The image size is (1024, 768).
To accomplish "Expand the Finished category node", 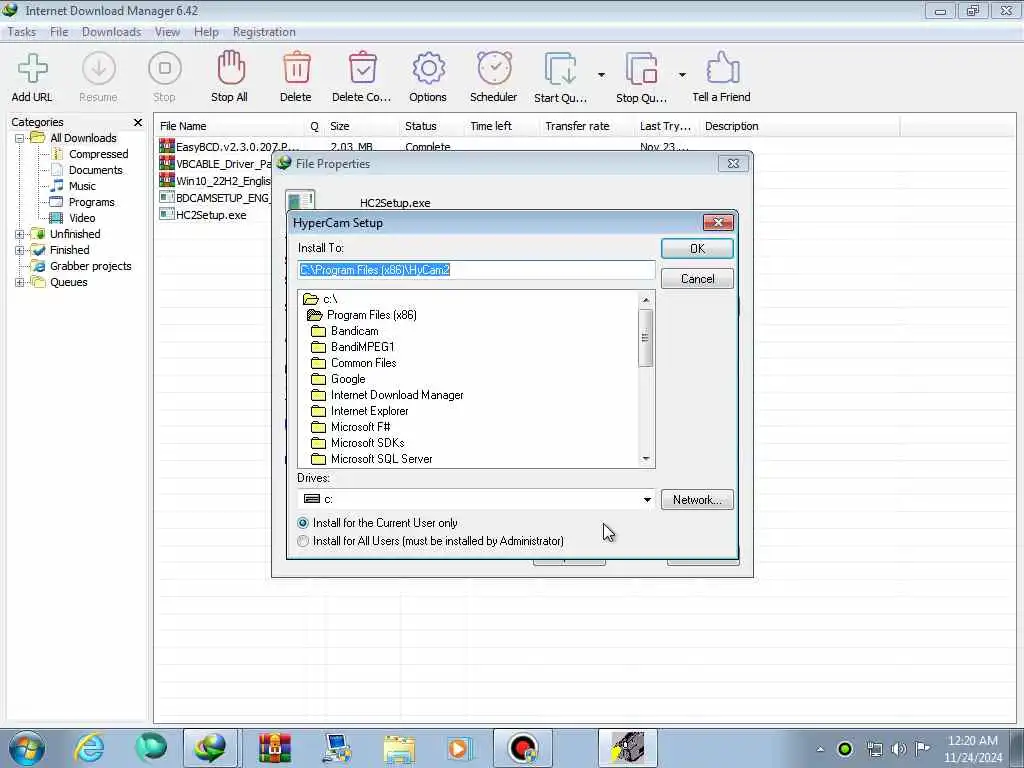I will click(x=20, y=250).
